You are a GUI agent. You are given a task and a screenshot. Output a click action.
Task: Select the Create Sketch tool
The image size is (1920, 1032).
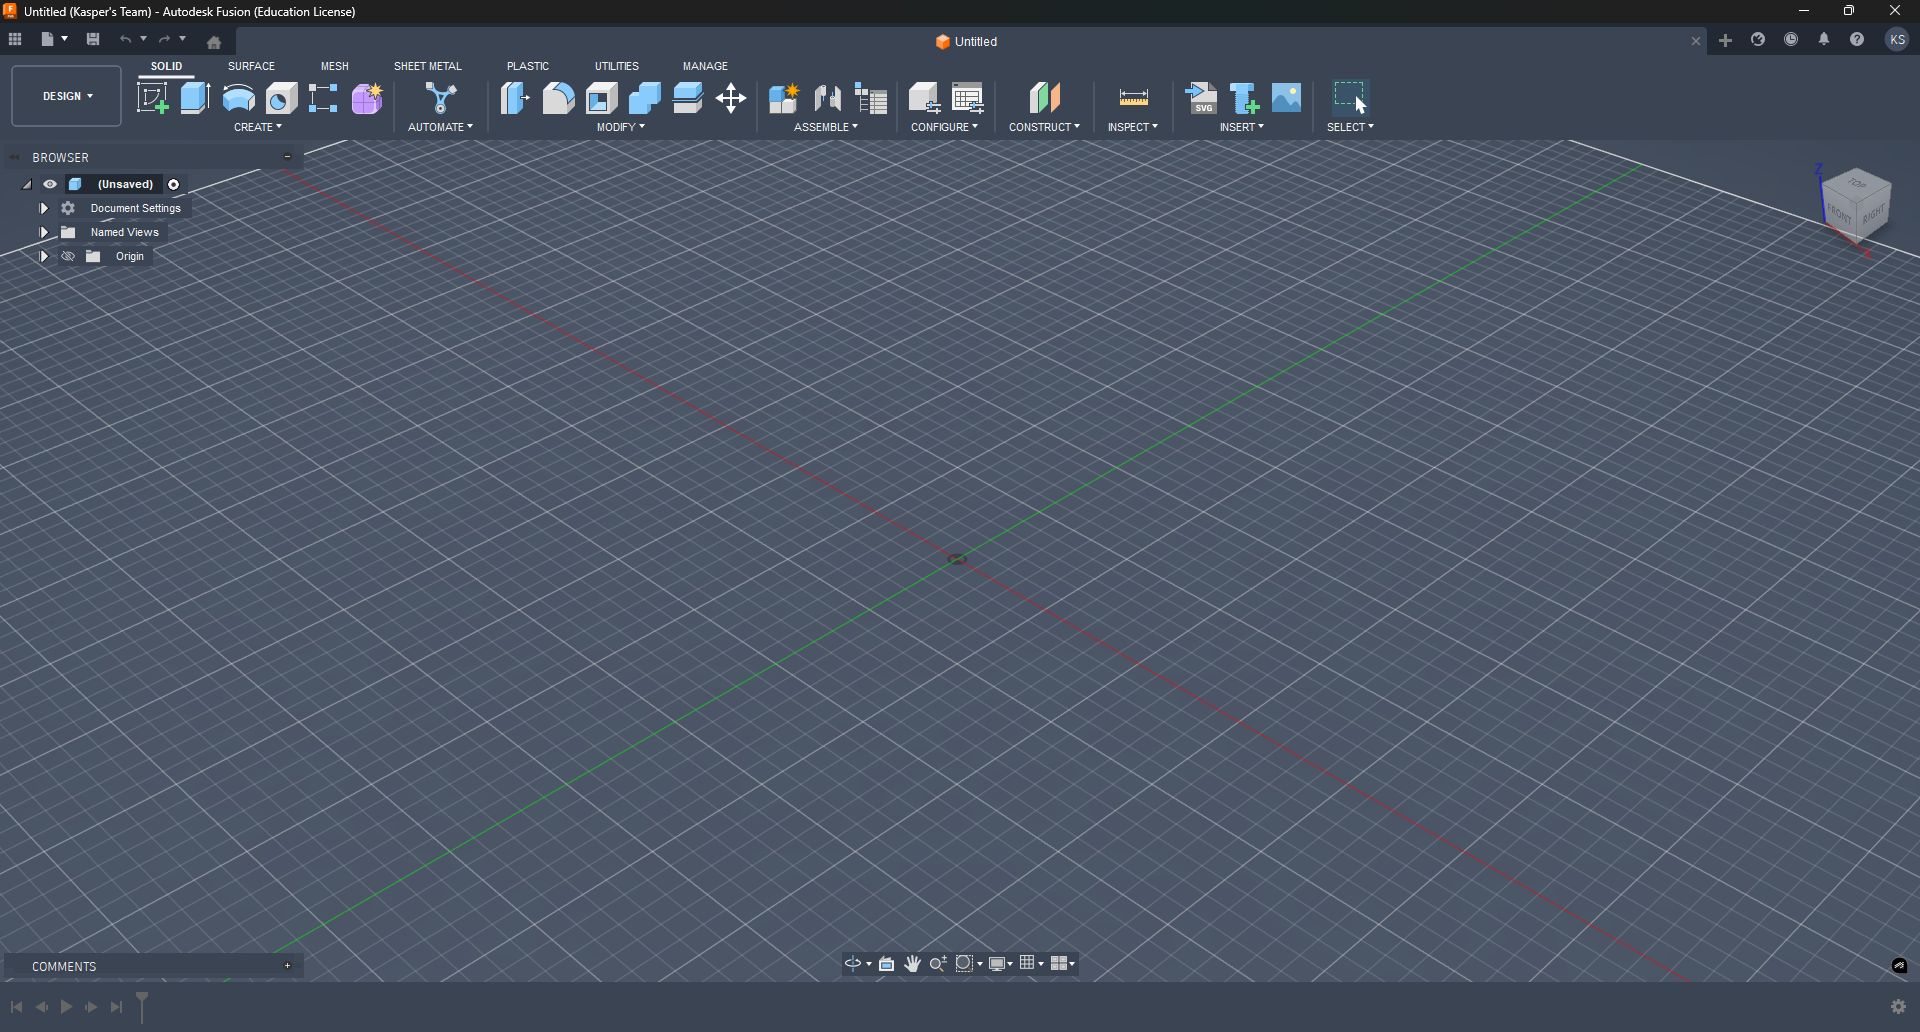[x=153, y=98]
